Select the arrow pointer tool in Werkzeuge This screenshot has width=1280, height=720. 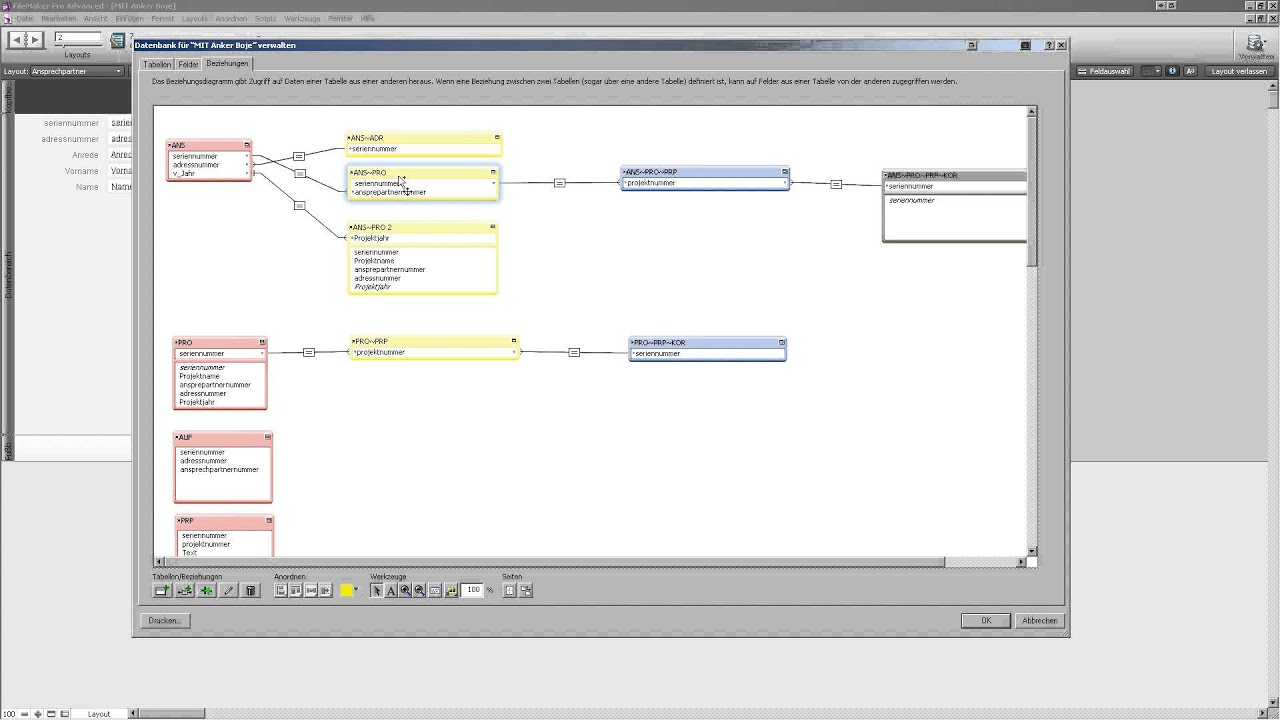pyautogui.click(x=377, y=591)
